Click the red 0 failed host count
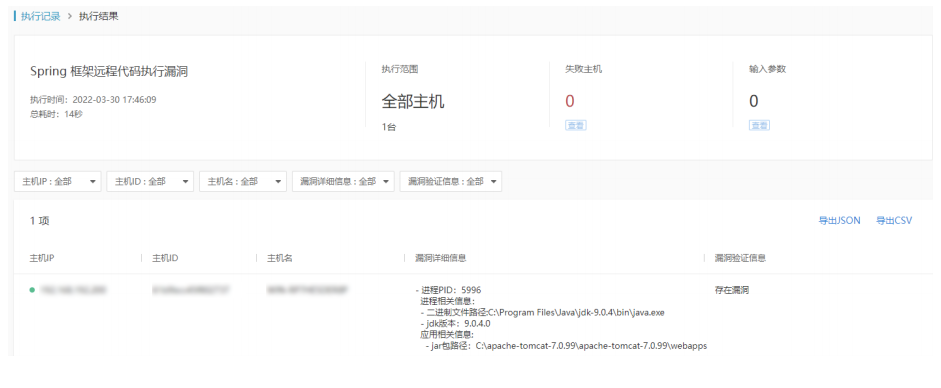This screenshot has width=941, height=388. (570, 101)
